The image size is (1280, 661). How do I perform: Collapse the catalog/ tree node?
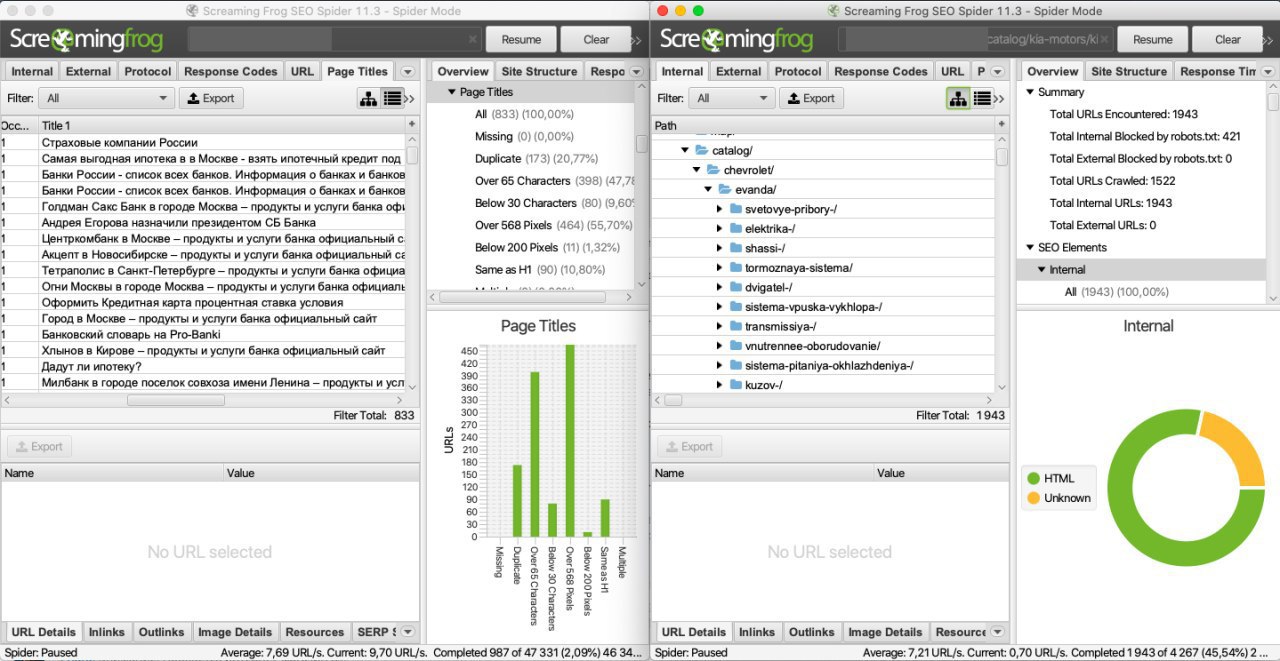point(685,151)
